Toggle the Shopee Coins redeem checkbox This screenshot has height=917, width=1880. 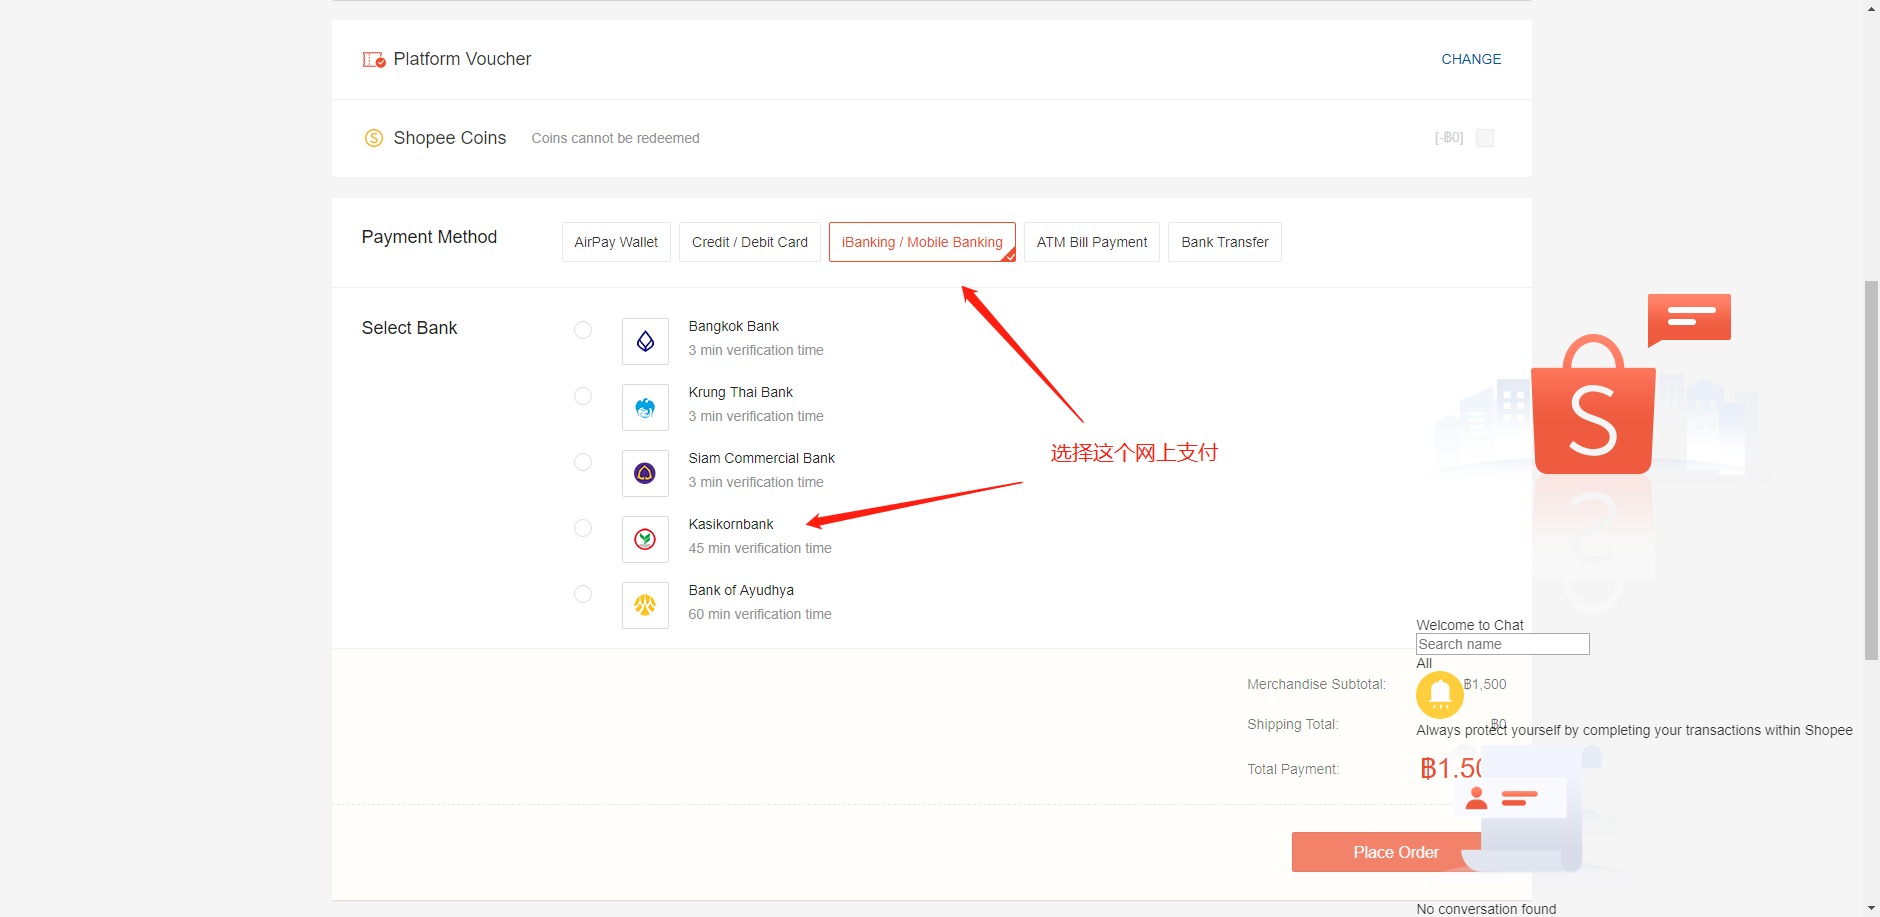coord(1485,138)
